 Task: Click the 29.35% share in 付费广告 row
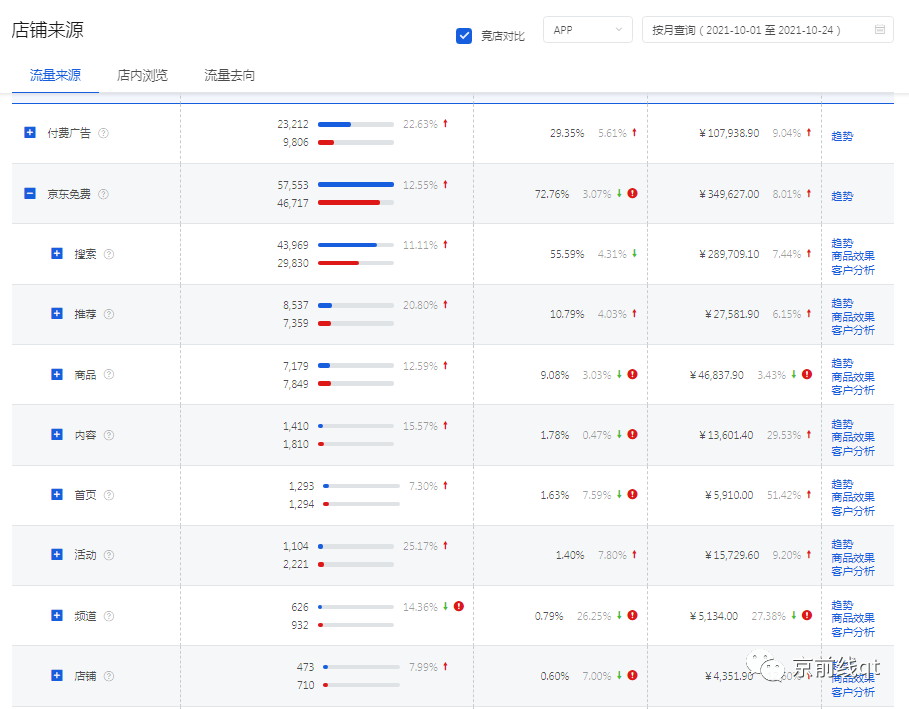point(567,133)
